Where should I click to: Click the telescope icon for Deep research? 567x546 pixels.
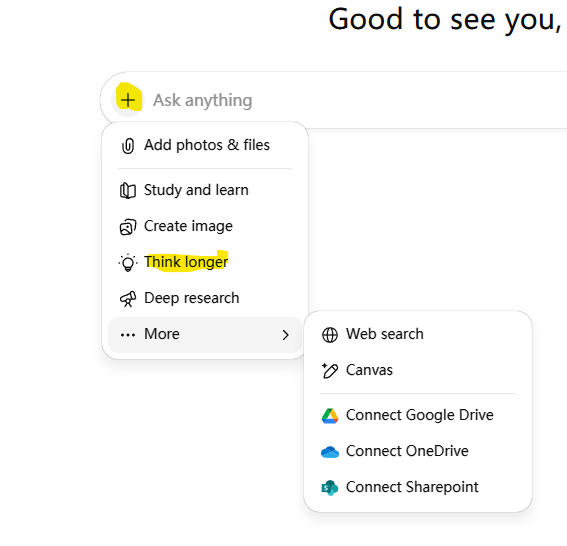[128, 299]
